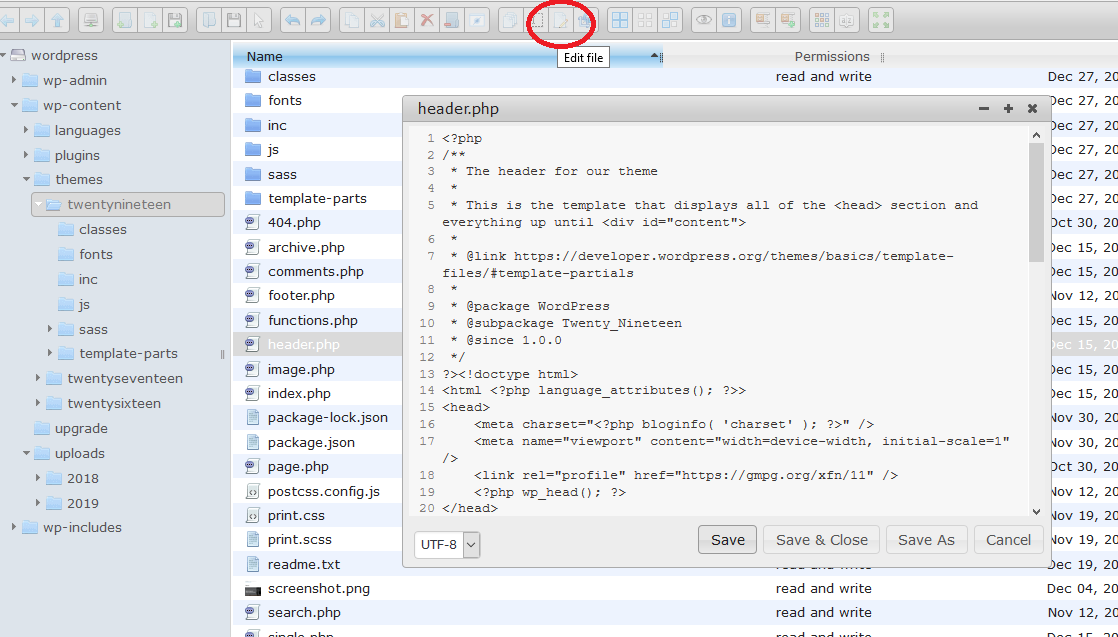Go to parent folder with up arrow icon

click(57, 21)
